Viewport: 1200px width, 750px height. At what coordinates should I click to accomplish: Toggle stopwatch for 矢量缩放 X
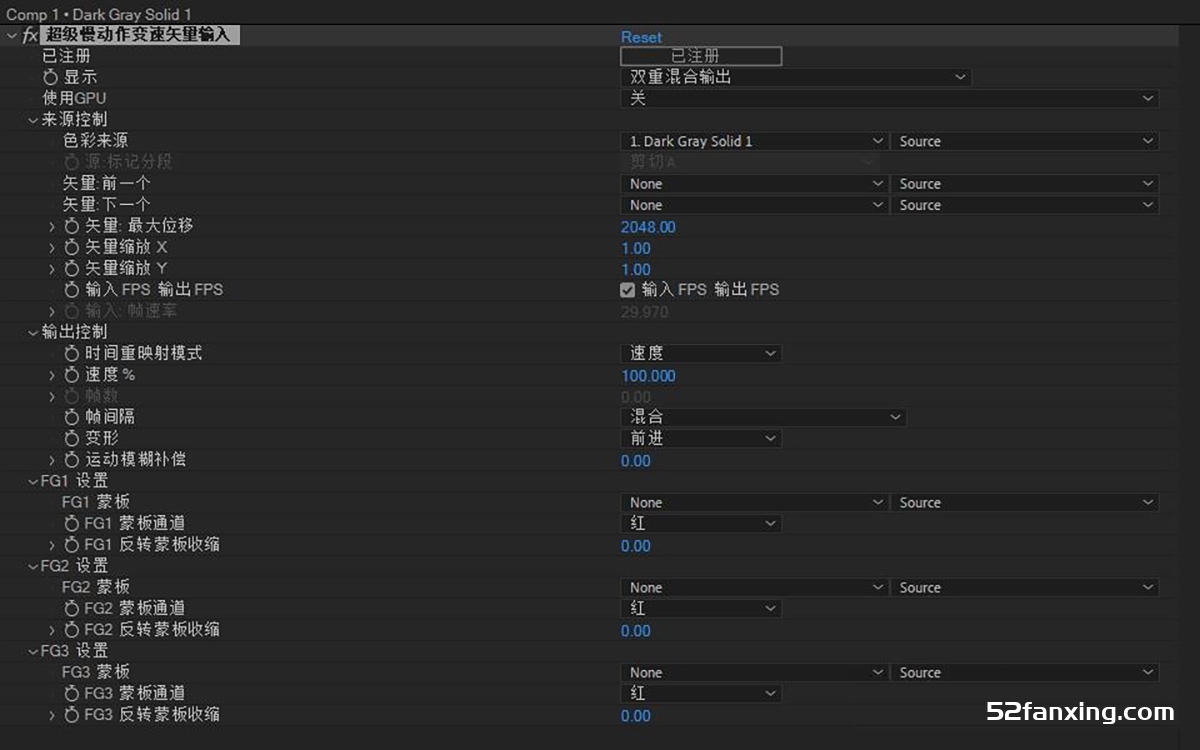72,248
